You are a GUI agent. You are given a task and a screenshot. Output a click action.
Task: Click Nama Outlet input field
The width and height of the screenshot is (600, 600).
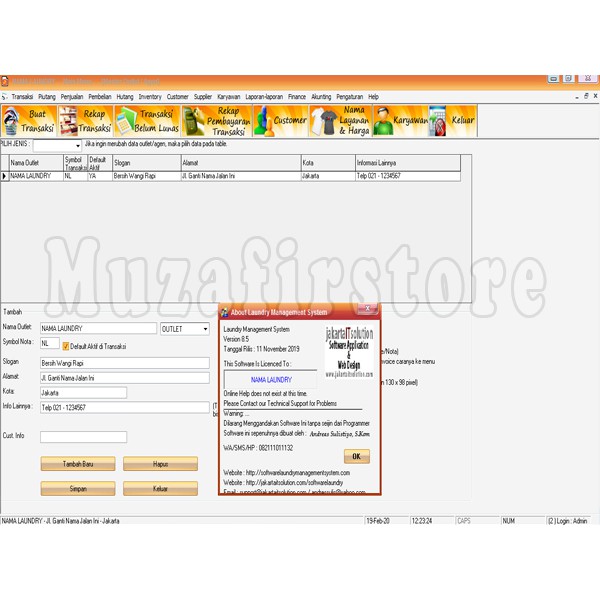pos(98,328)
